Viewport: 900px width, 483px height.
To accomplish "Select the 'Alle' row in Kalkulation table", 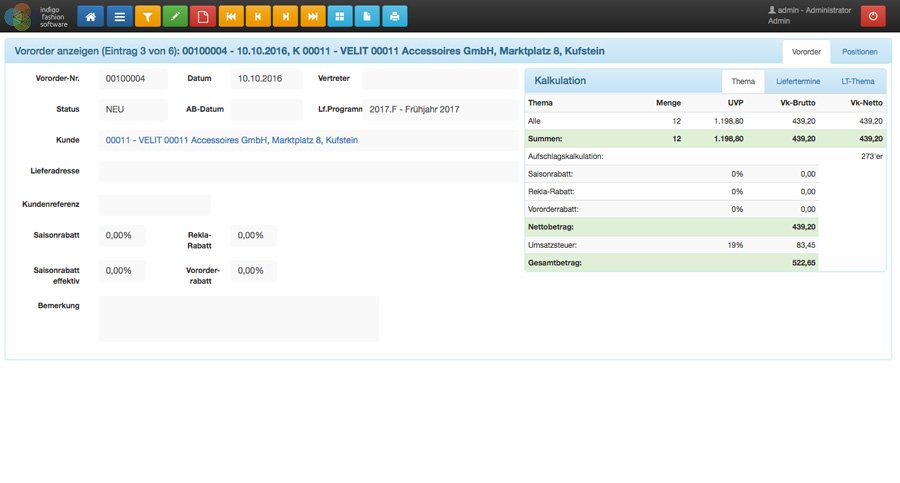I will (705, 121).
